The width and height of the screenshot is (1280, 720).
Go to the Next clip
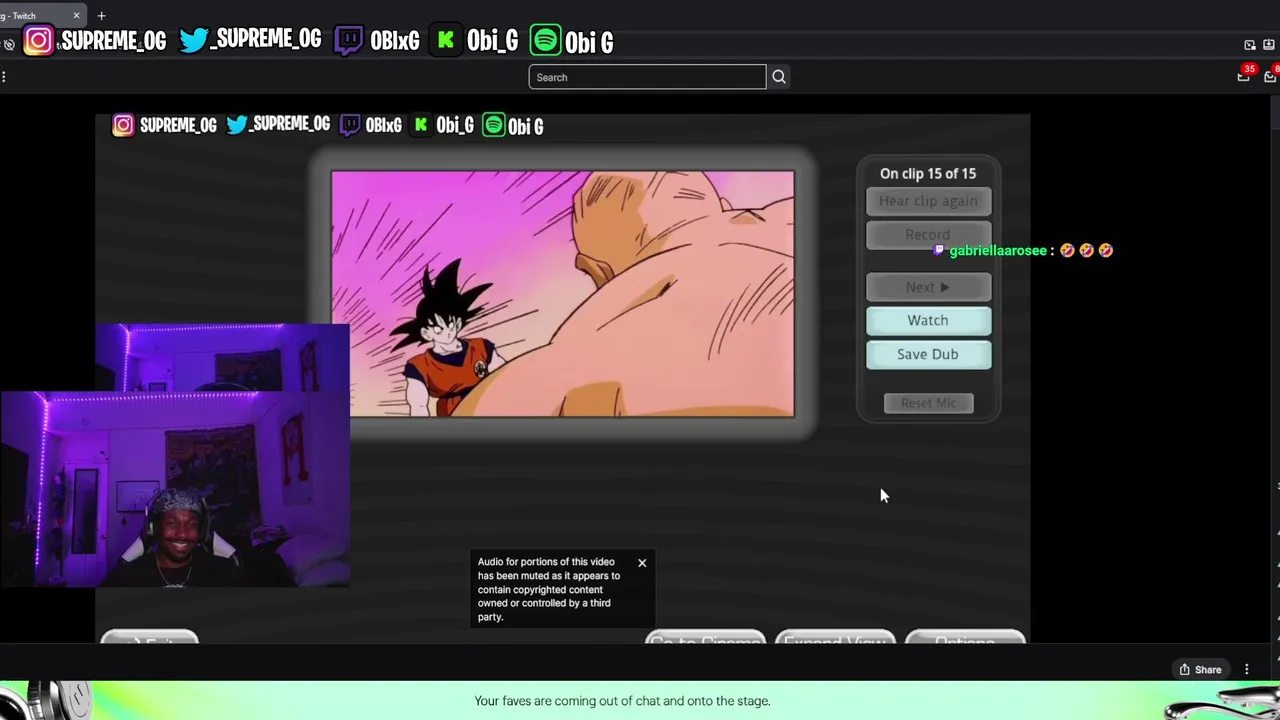click(x=928, y=287)
